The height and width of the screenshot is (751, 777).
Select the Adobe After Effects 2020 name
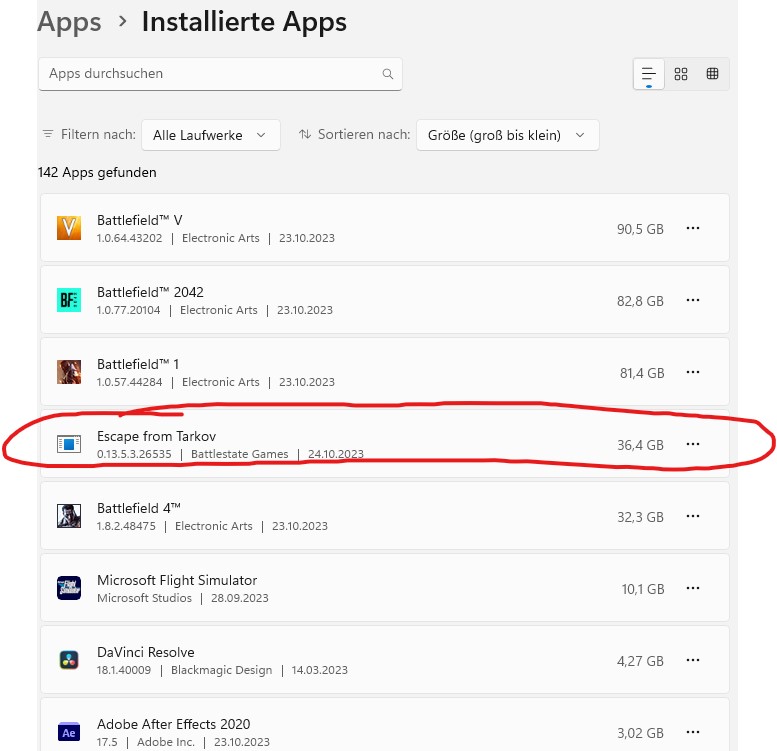(x=173, y=724)
